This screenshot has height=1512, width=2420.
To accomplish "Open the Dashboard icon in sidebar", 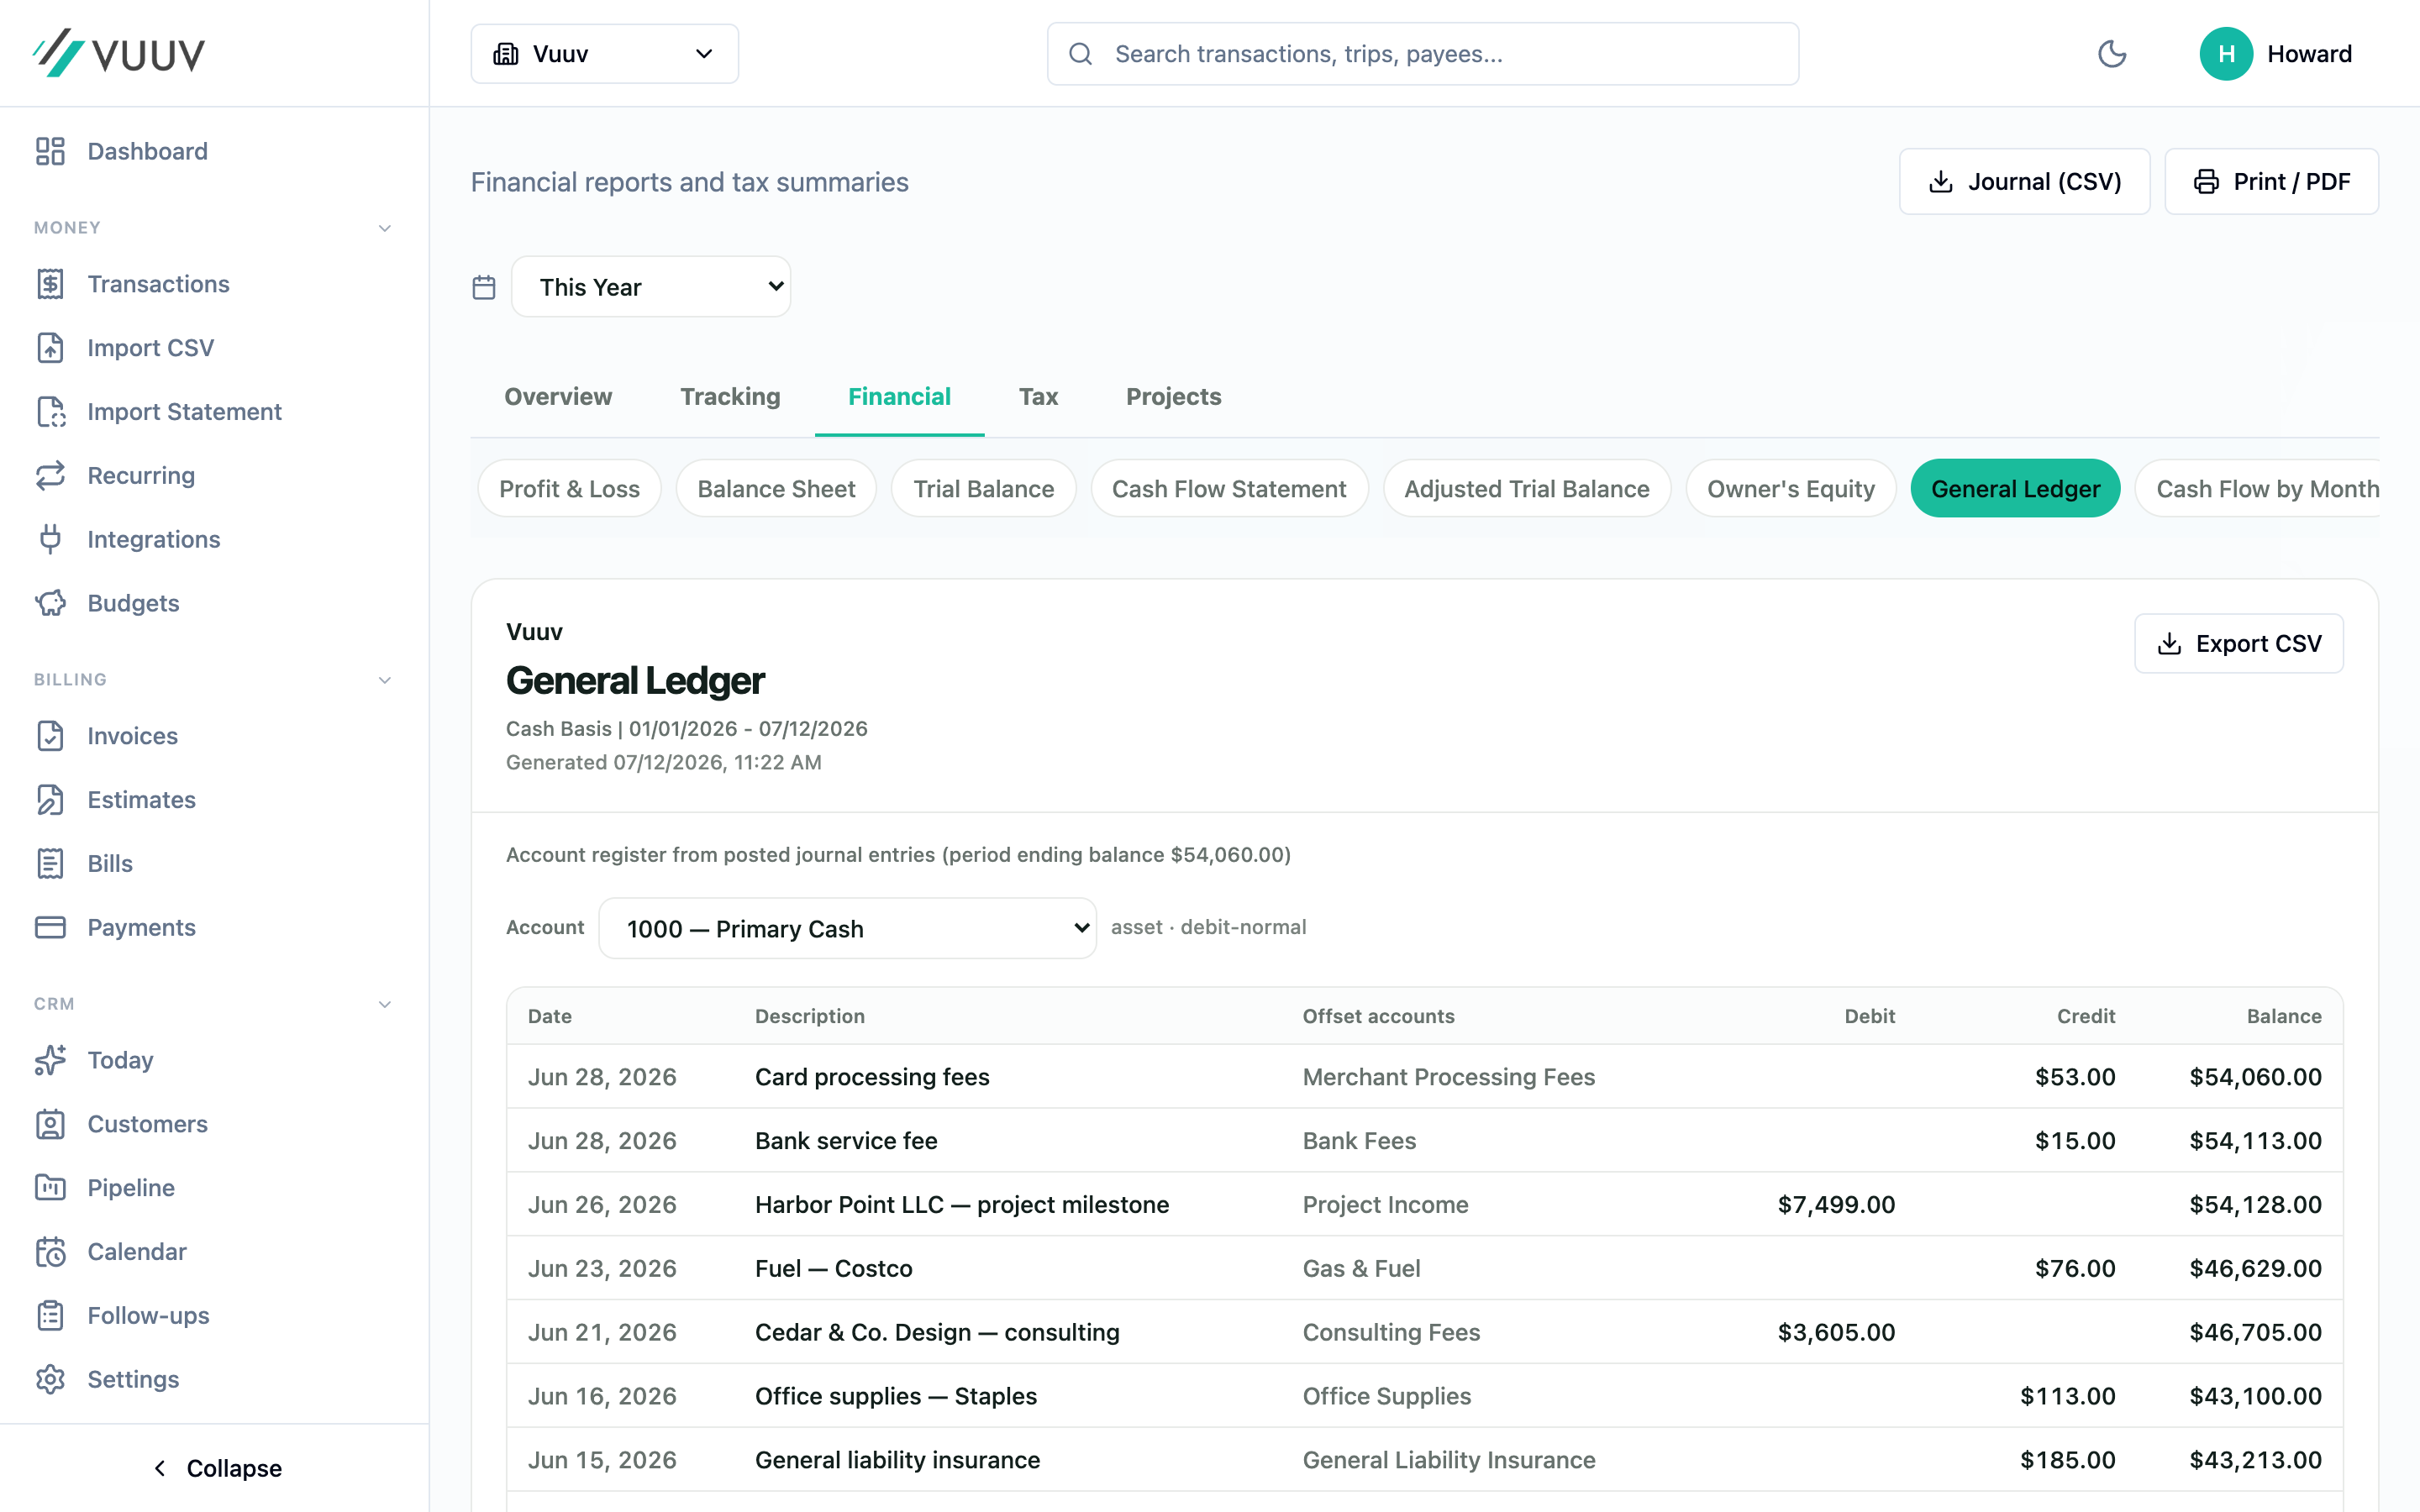I will (x=50, y=151).
